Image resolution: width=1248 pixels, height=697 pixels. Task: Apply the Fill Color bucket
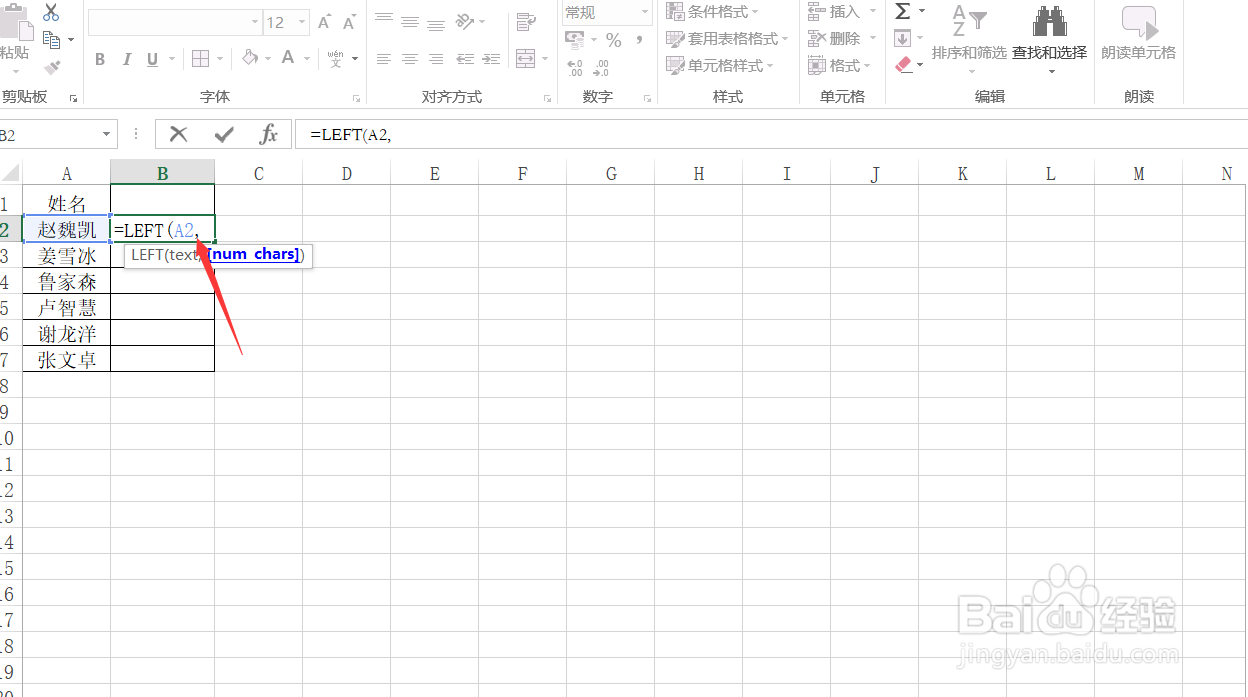coord(250,58)
